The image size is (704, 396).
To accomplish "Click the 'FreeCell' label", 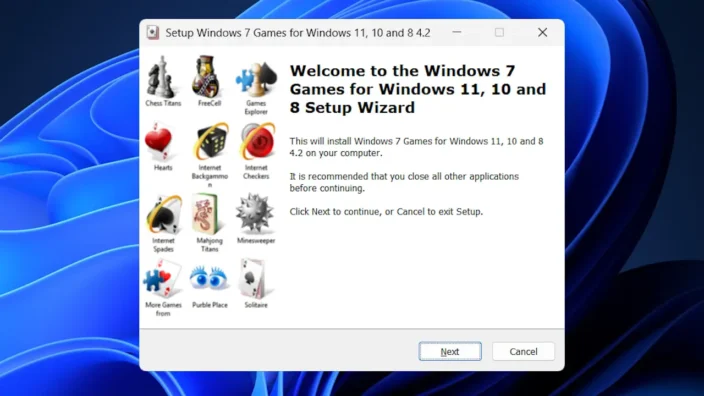I will [x=210, y=103].
